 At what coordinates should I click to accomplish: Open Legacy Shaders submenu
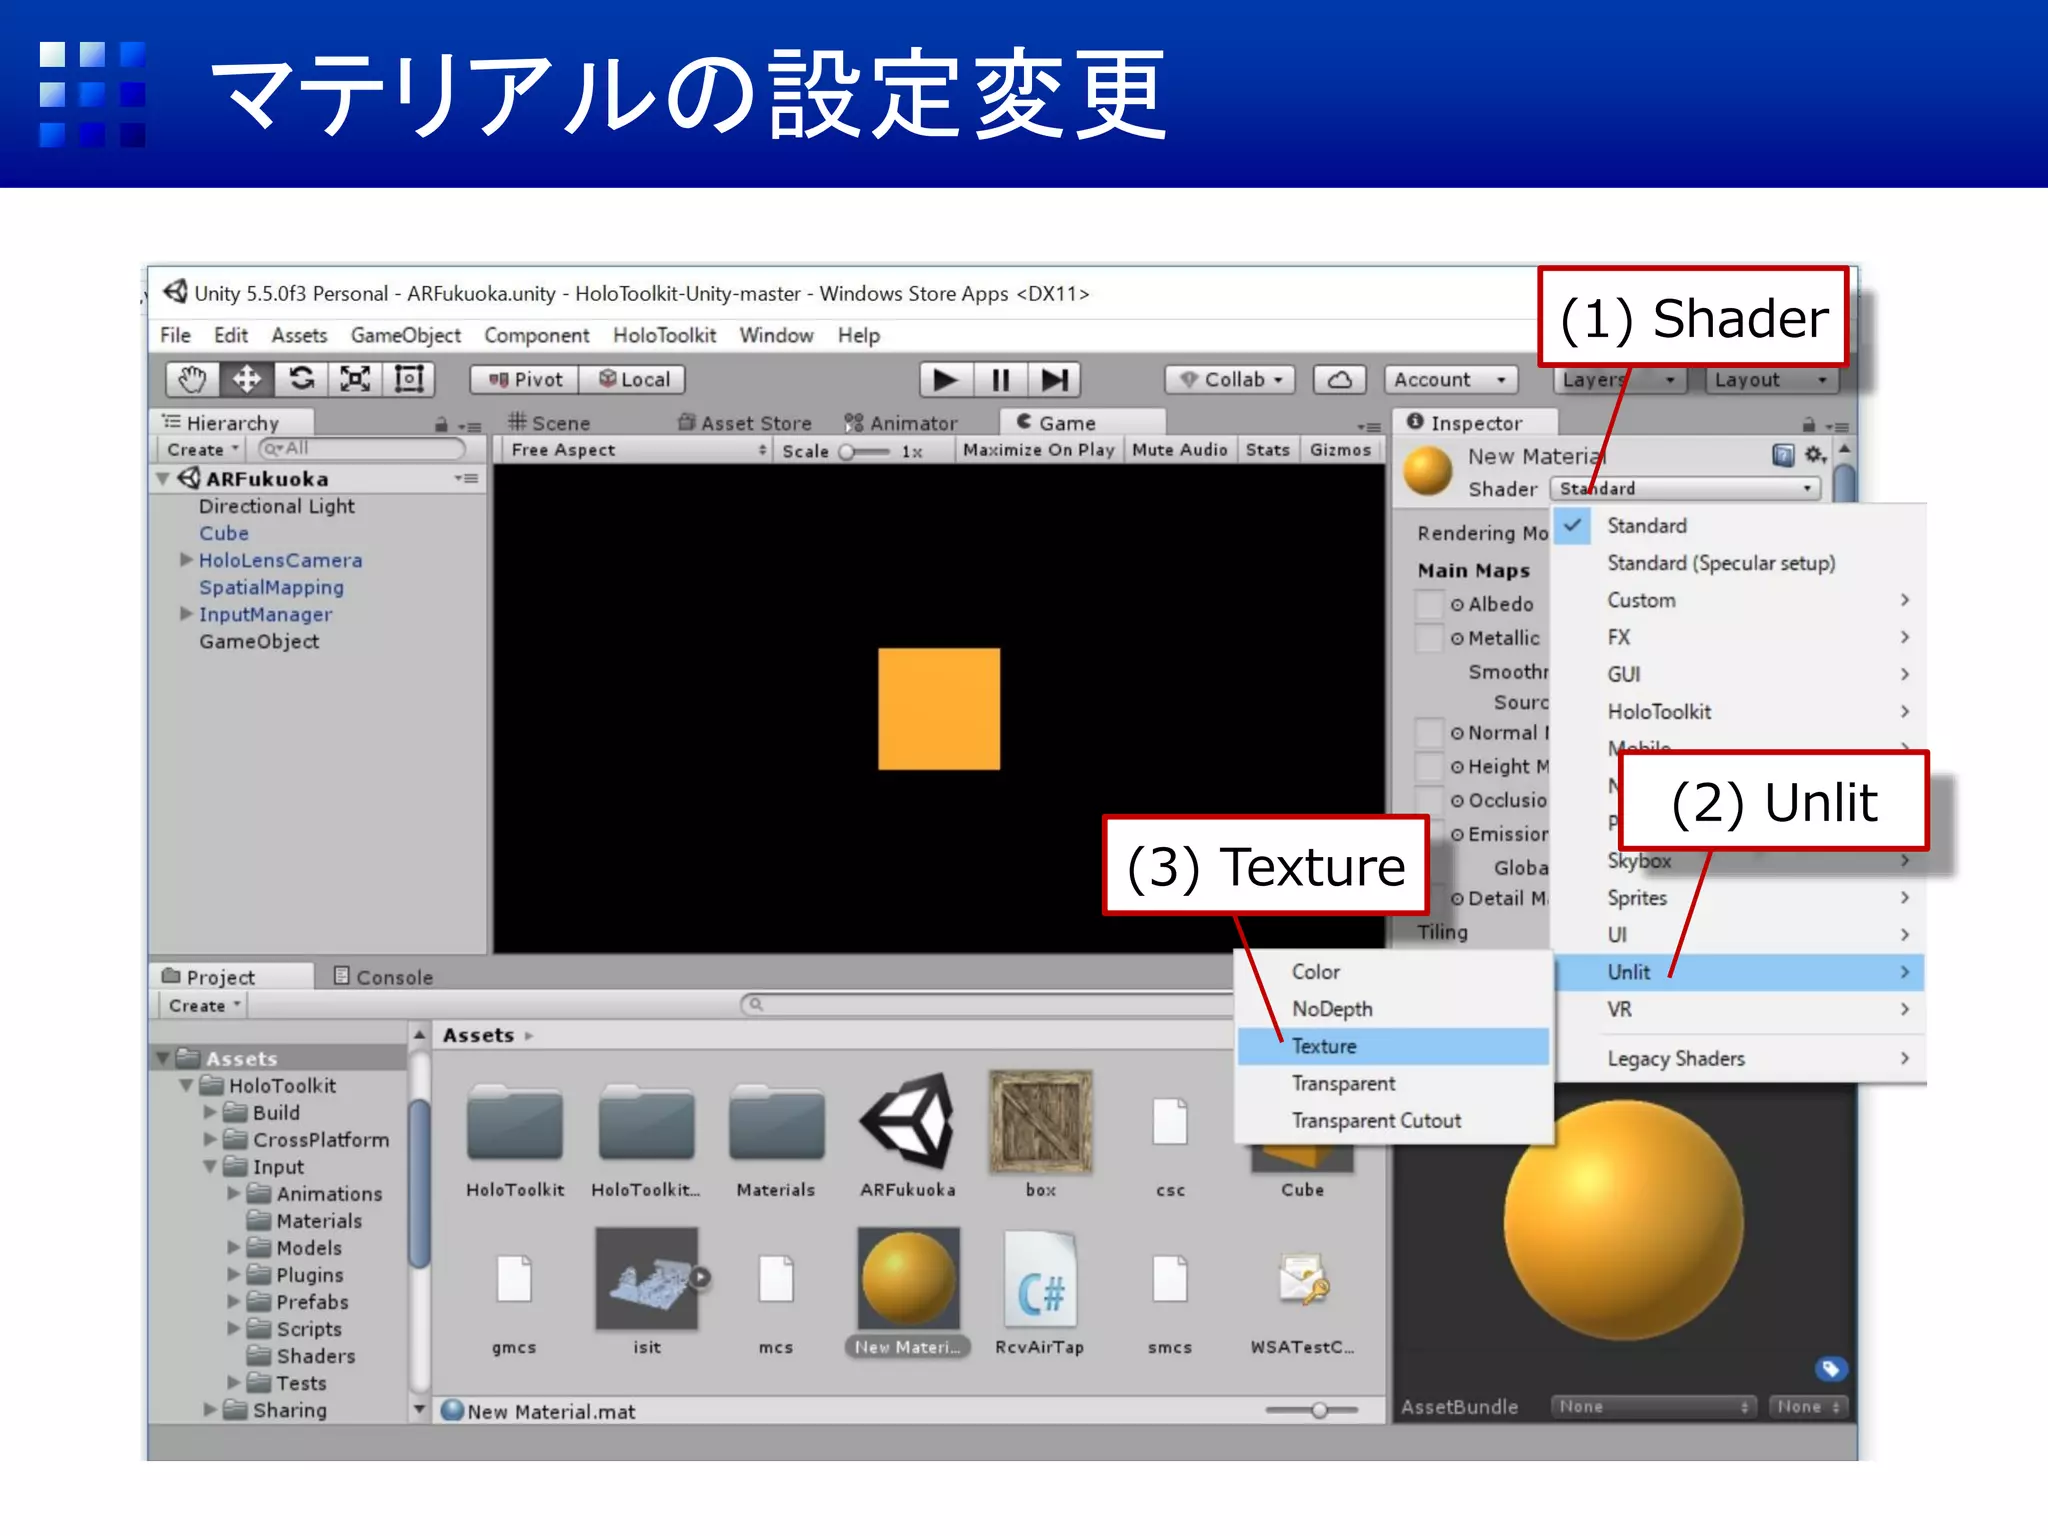pos(1740,1059)
